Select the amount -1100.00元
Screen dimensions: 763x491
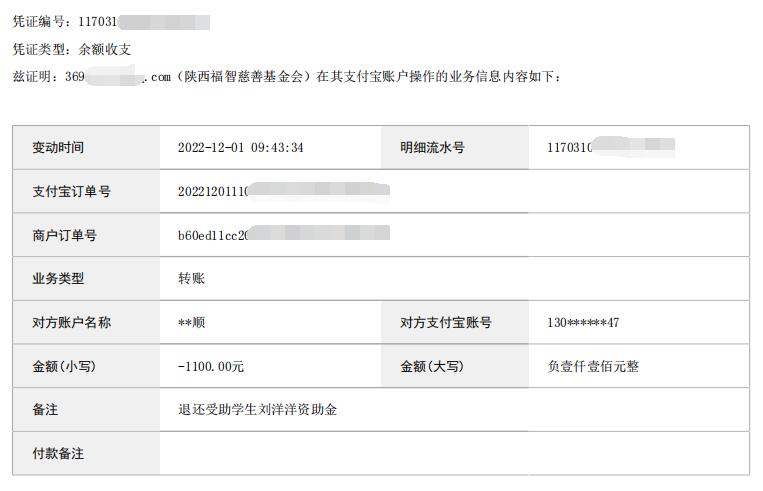coord(211,366)
